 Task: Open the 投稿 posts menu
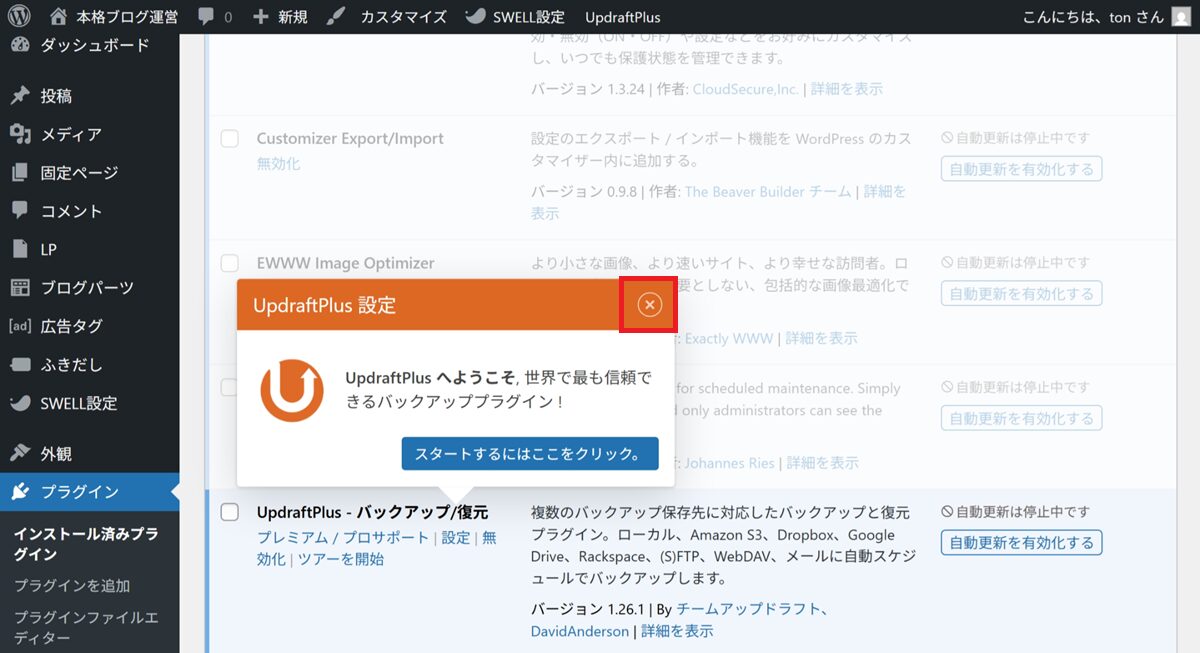click(56, 96)
